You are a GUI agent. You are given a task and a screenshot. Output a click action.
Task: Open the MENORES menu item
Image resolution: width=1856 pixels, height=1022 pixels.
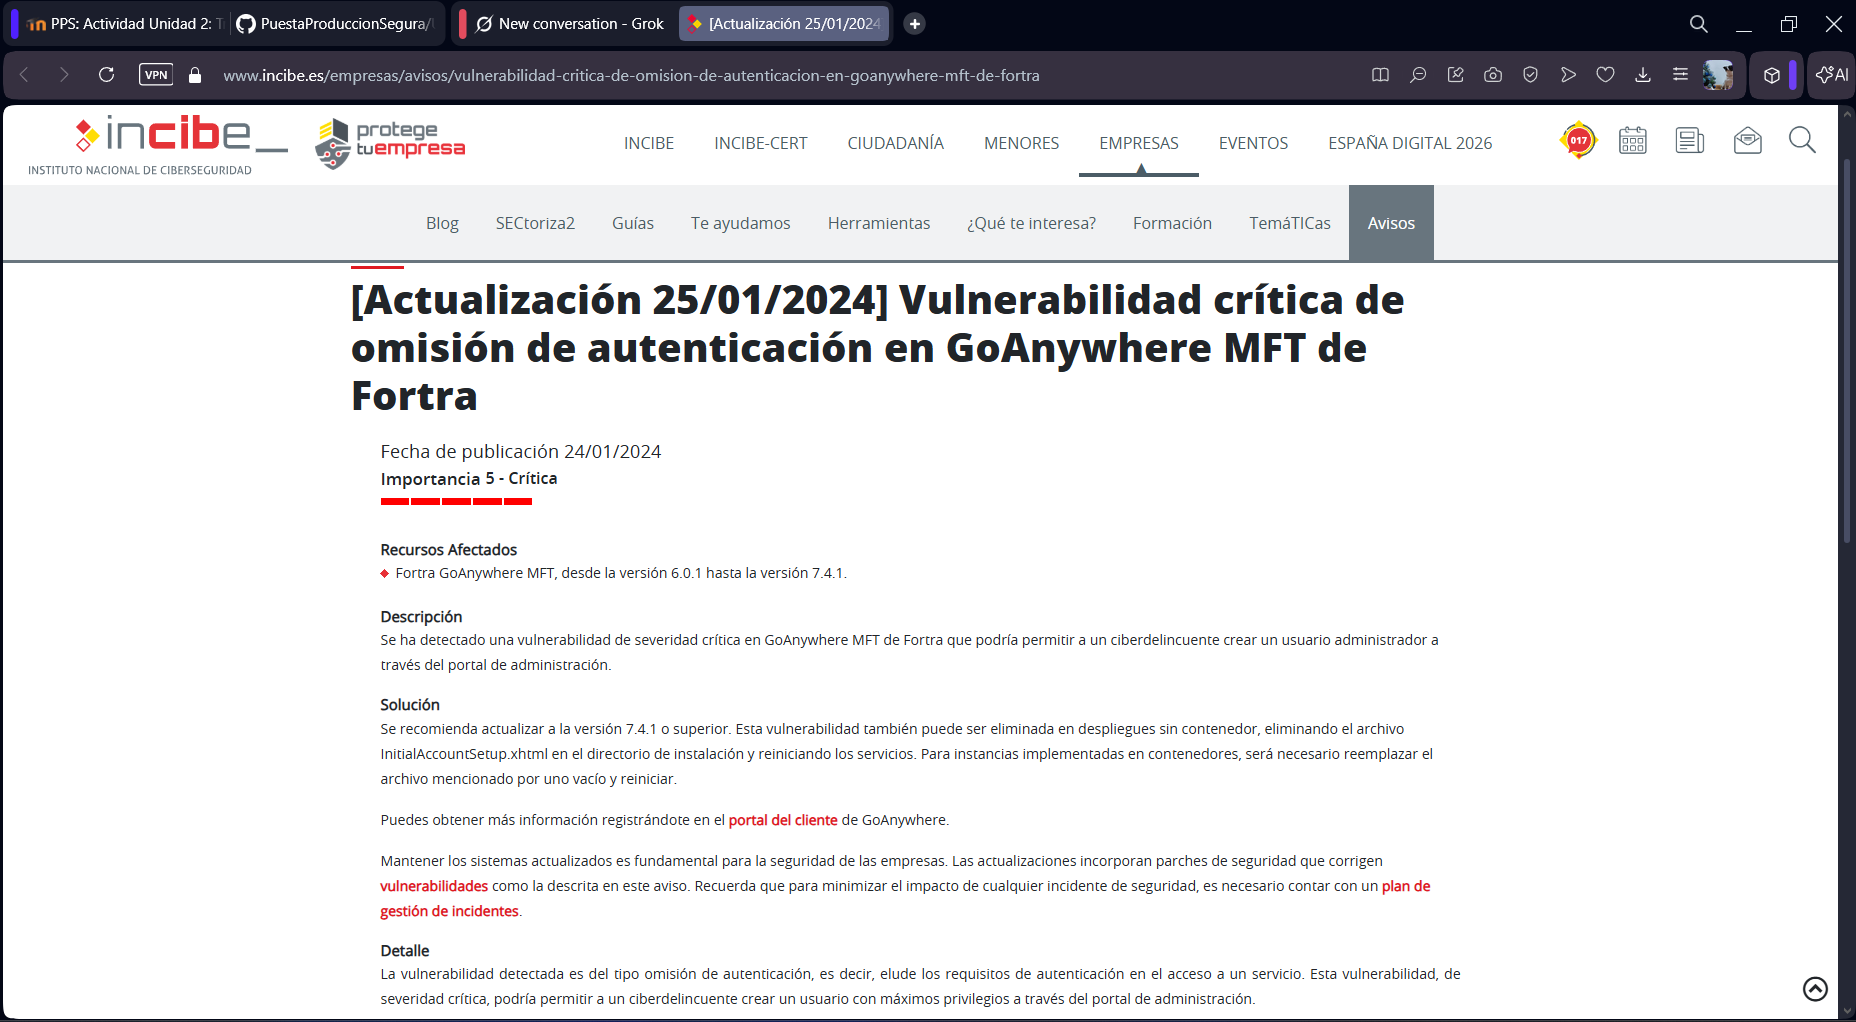coord(1021,143)
